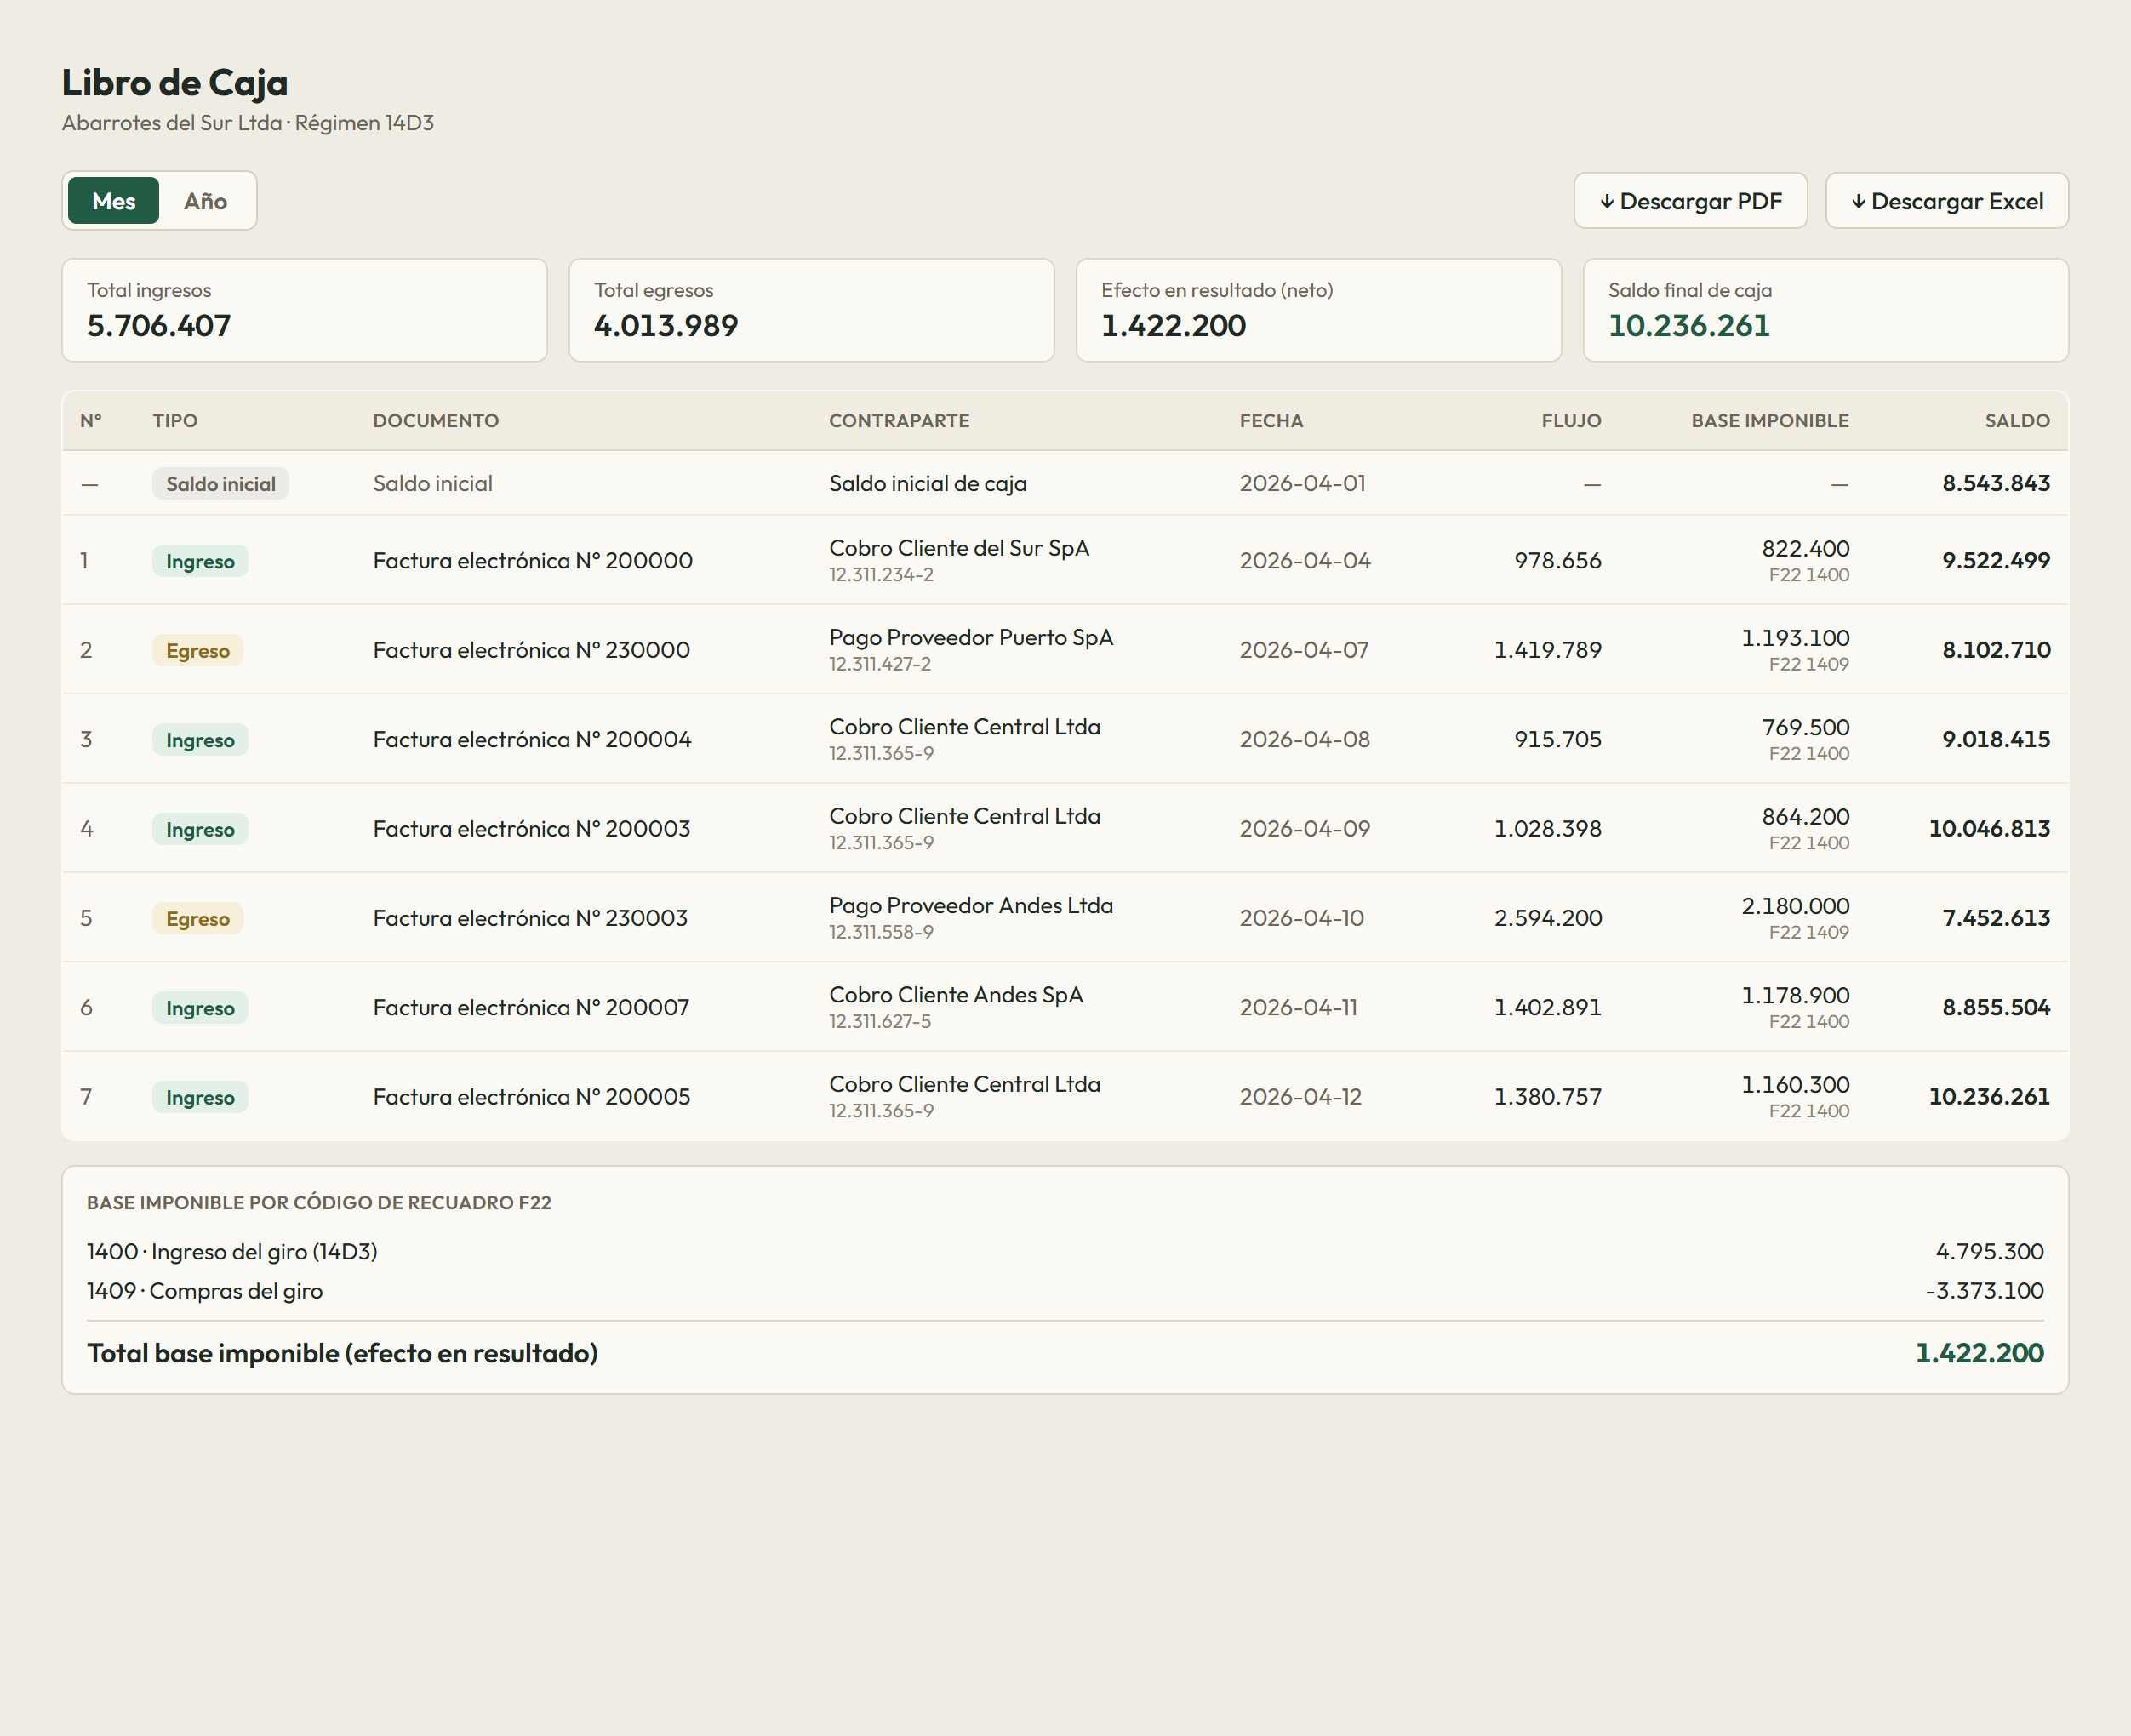
Task: Click the Descargar PDF button
Action: (1690, 201)
